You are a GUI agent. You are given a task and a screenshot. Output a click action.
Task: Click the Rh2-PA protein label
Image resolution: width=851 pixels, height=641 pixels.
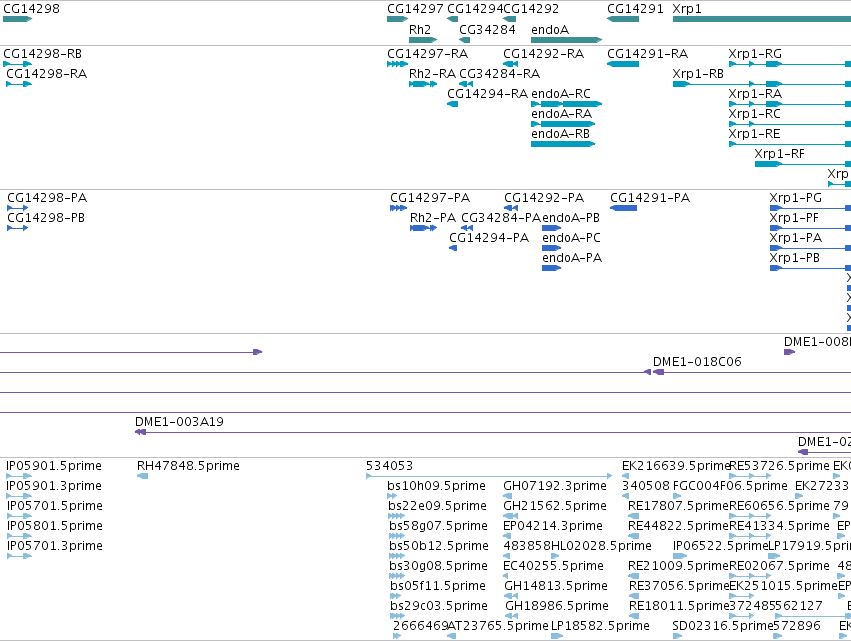[x=433, y=218]
